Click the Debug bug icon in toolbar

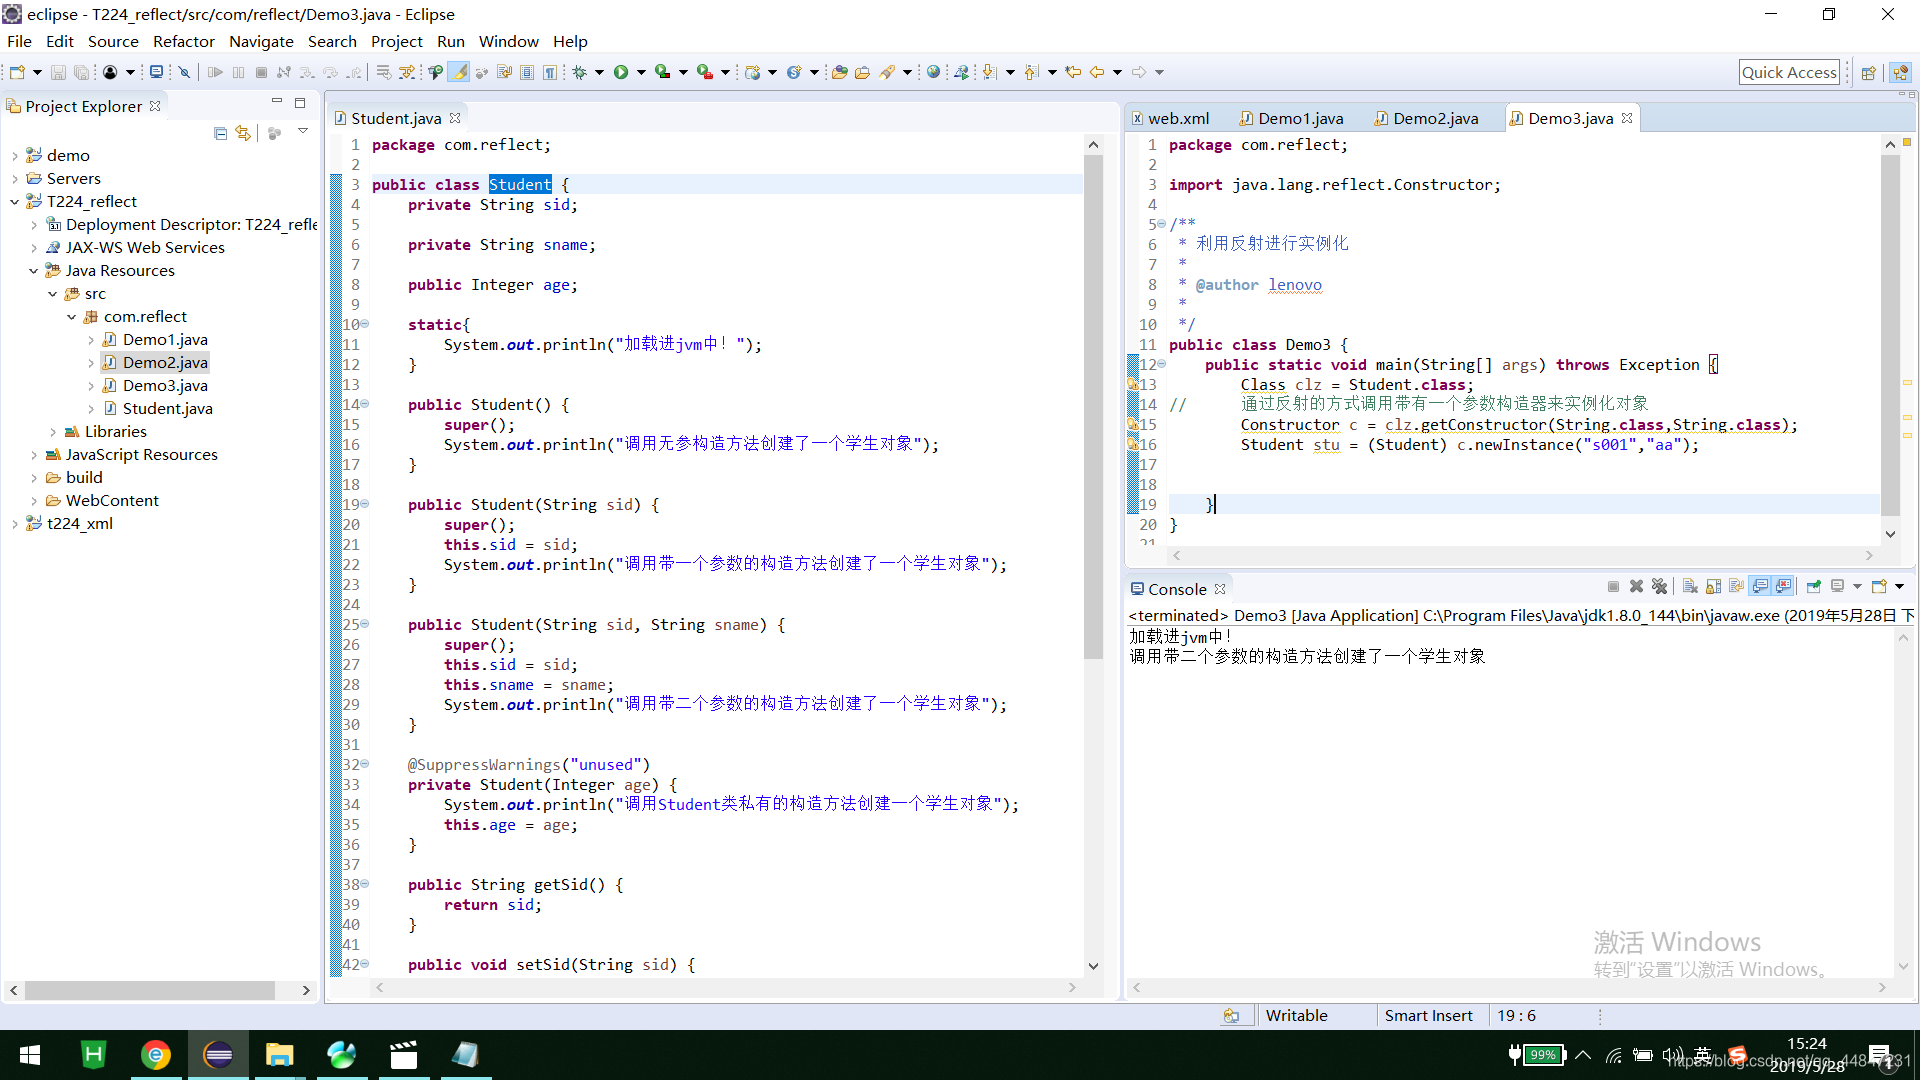[579, 72]
